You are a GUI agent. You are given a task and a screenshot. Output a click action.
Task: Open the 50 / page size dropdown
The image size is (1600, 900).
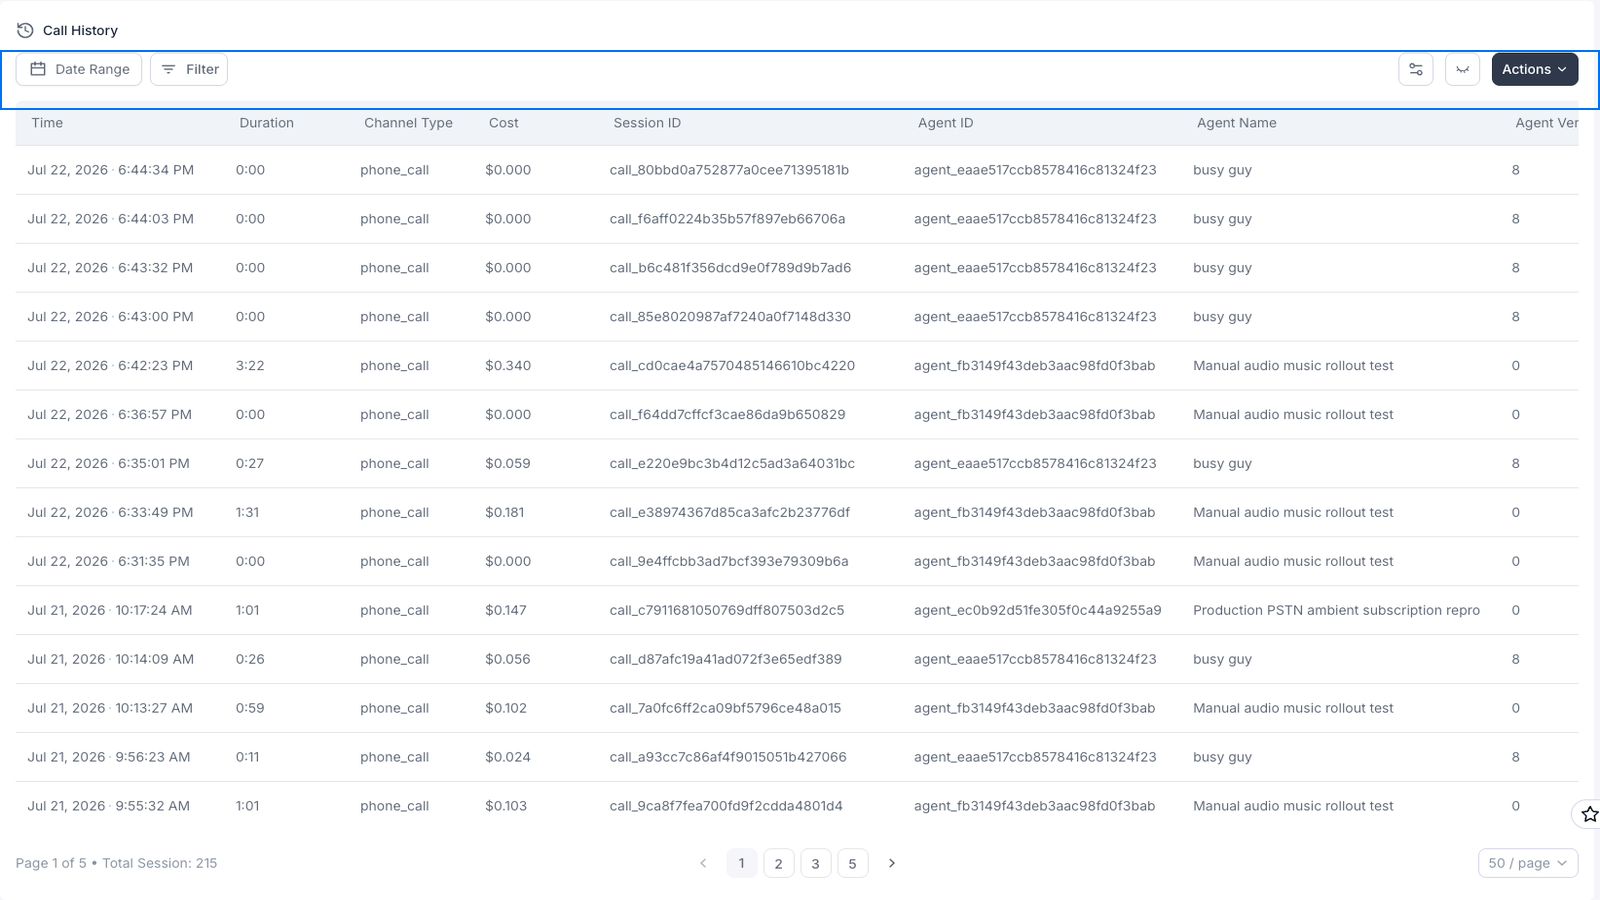click(x=1528, y=863)
